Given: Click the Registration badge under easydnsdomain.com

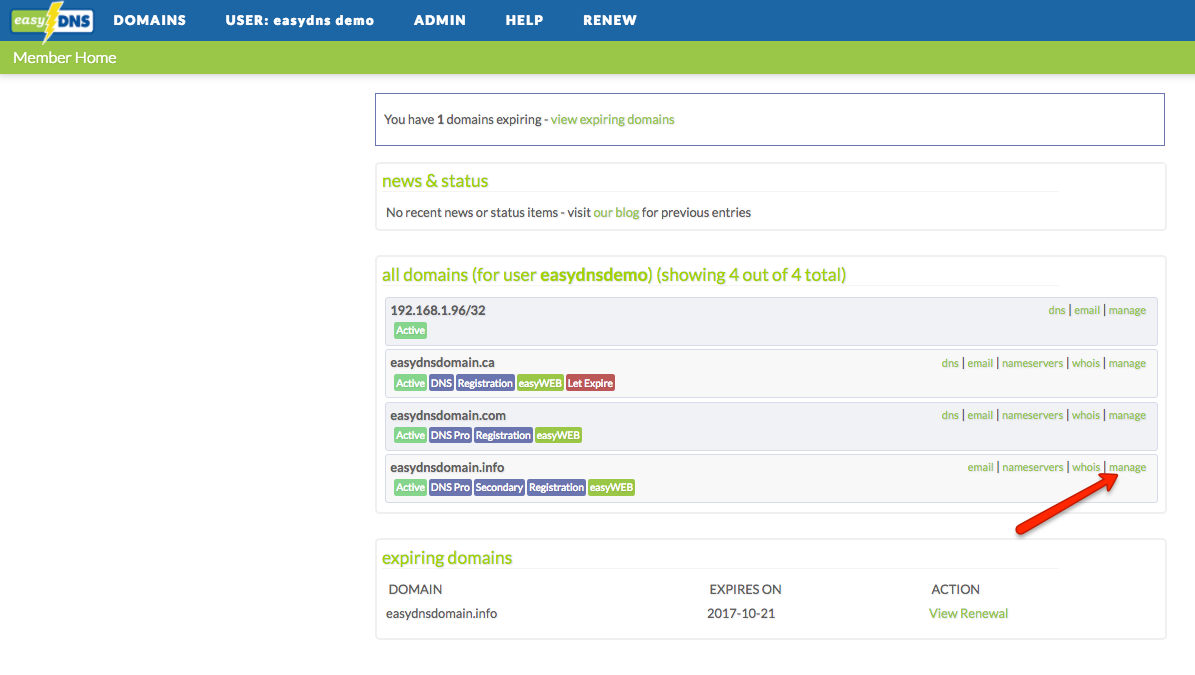Looking at the screenshot, I should (x=504, y=436).
